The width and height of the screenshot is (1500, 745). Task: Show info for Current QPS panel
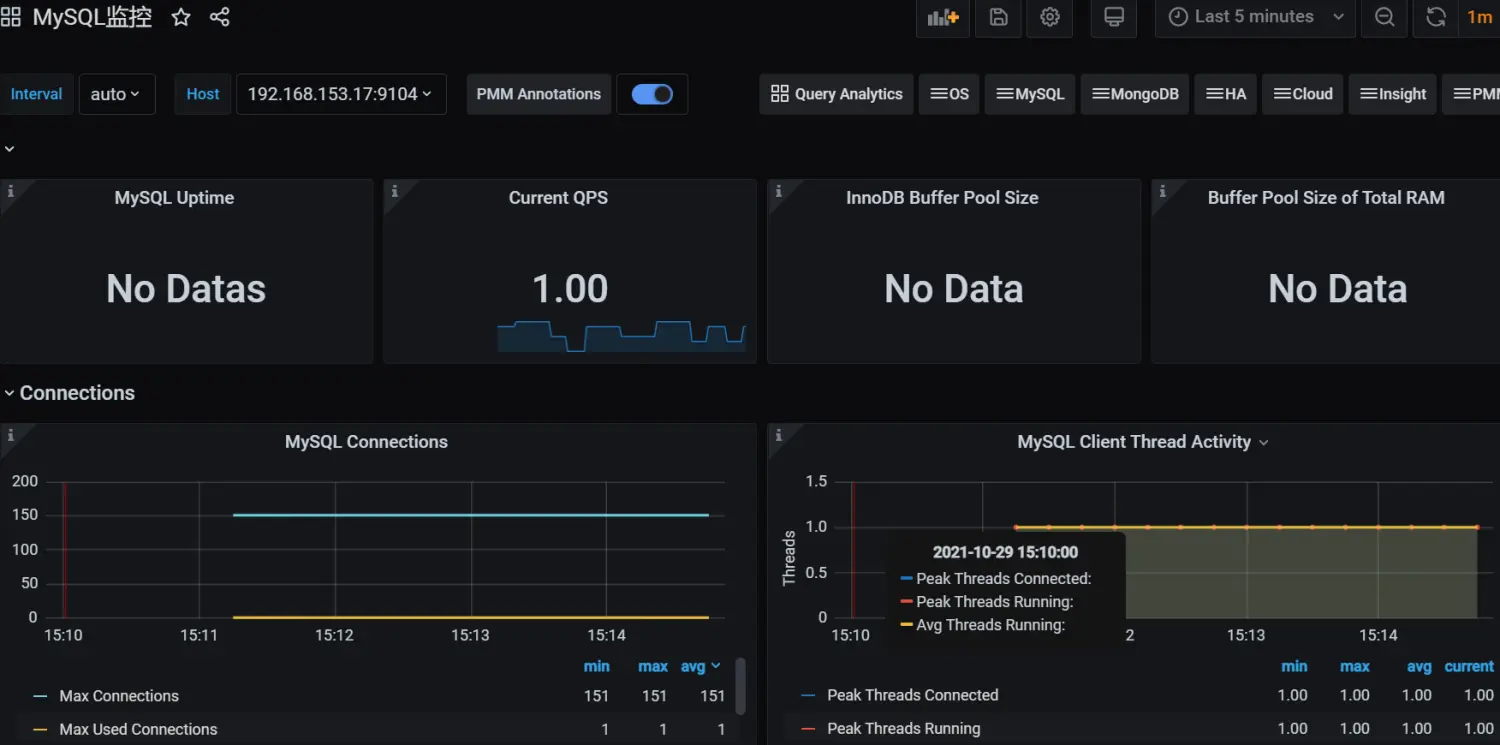pyautogui.click(x=394, y=191)
